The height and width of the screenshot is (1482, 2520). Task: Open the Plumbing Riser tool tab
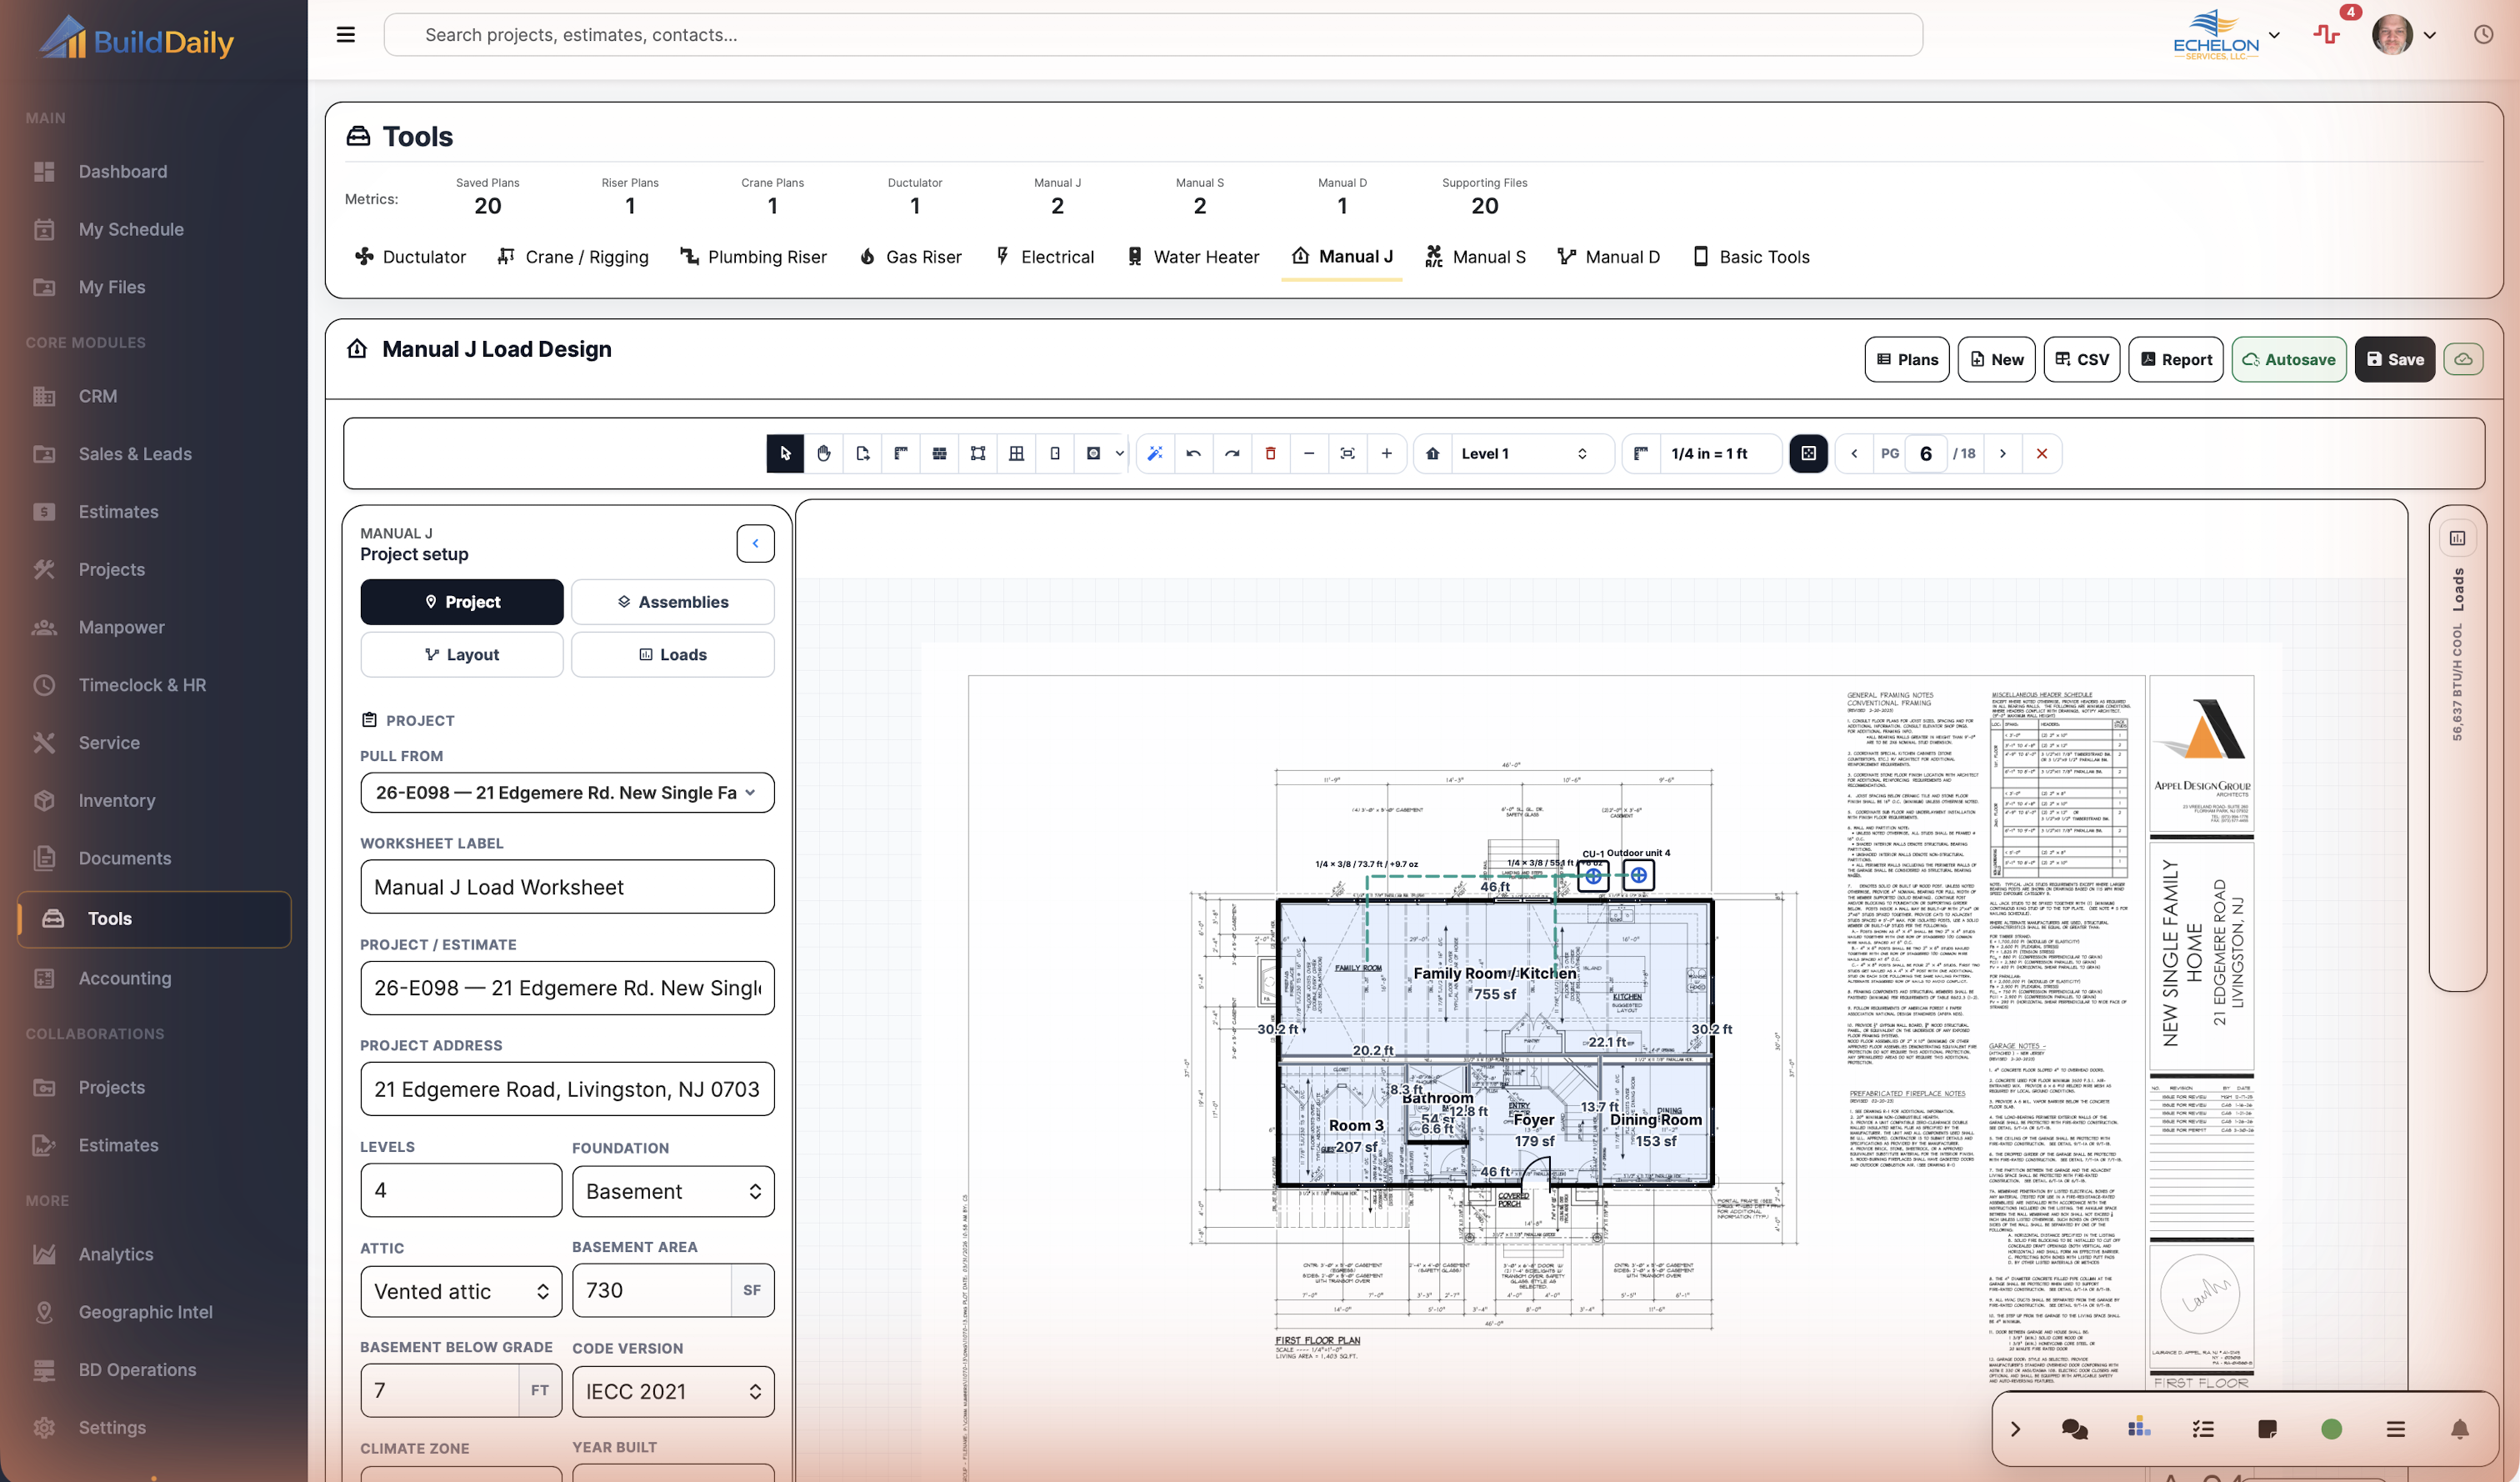point(753,257)
